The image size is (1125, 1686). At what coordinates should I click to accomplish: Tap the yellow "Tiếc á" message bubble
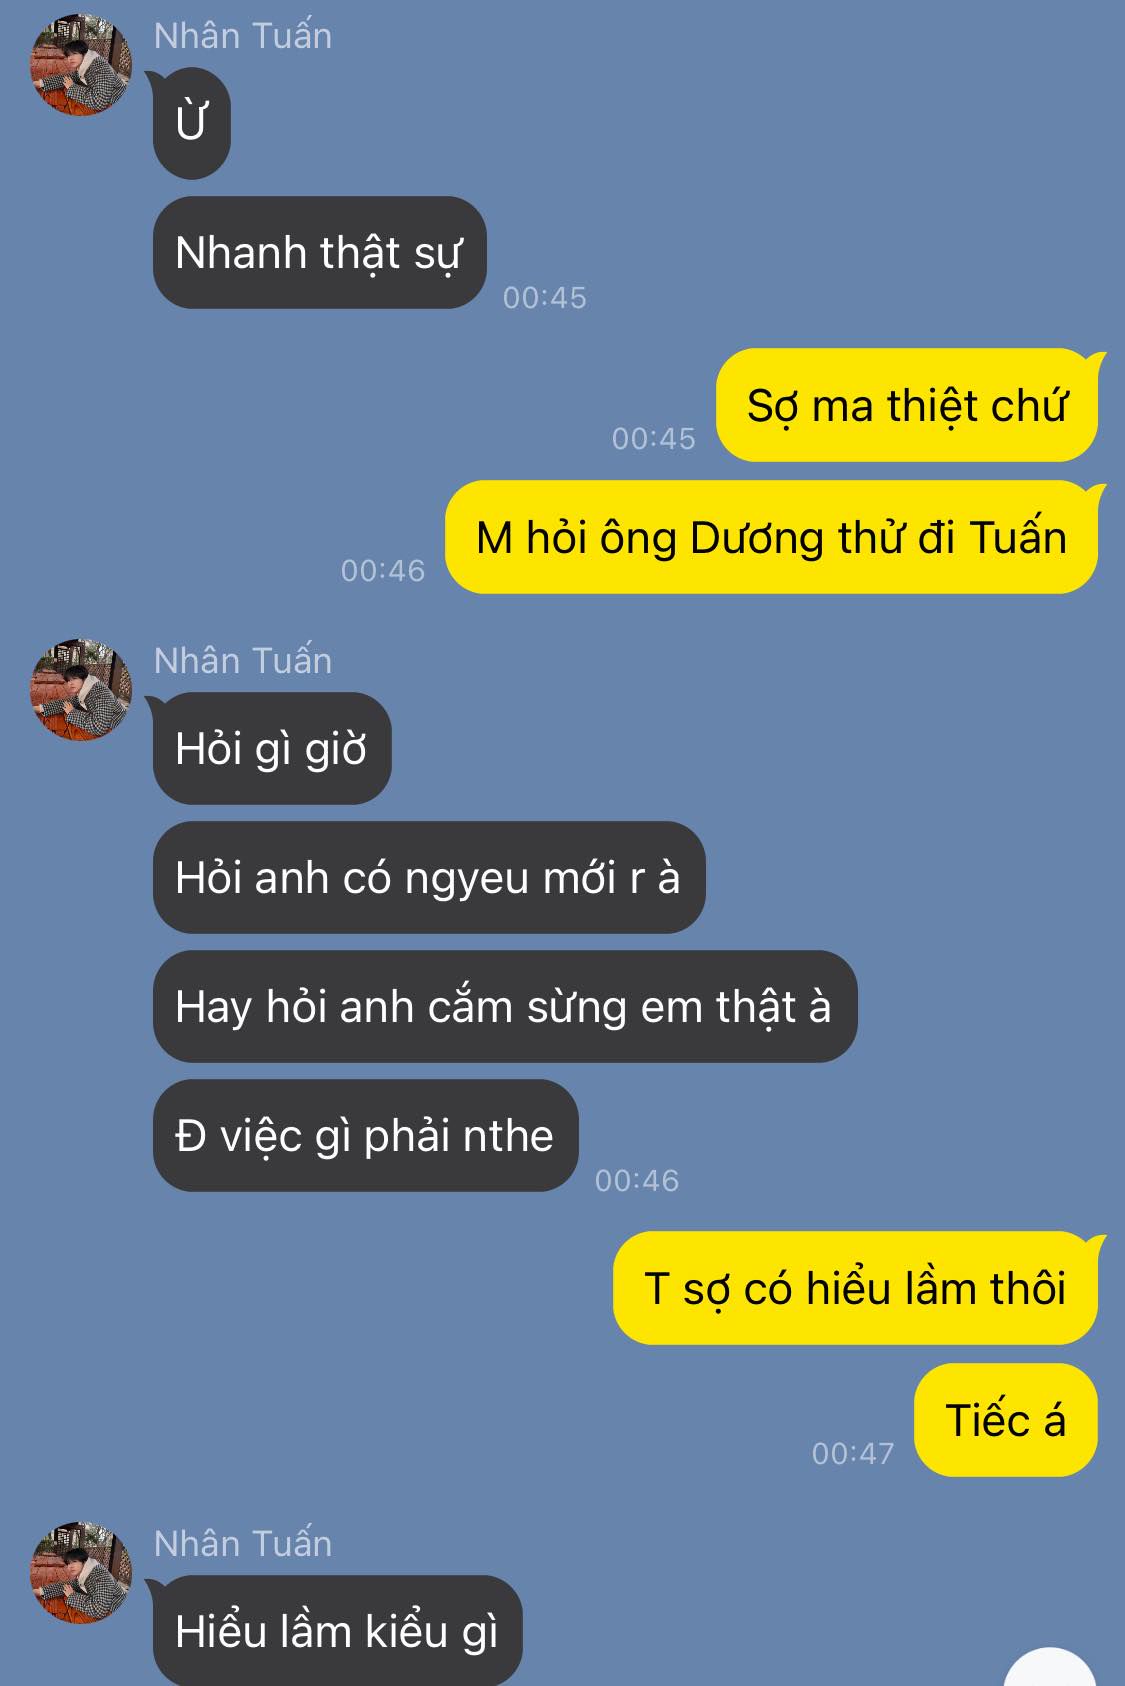coord(1006,1421)
